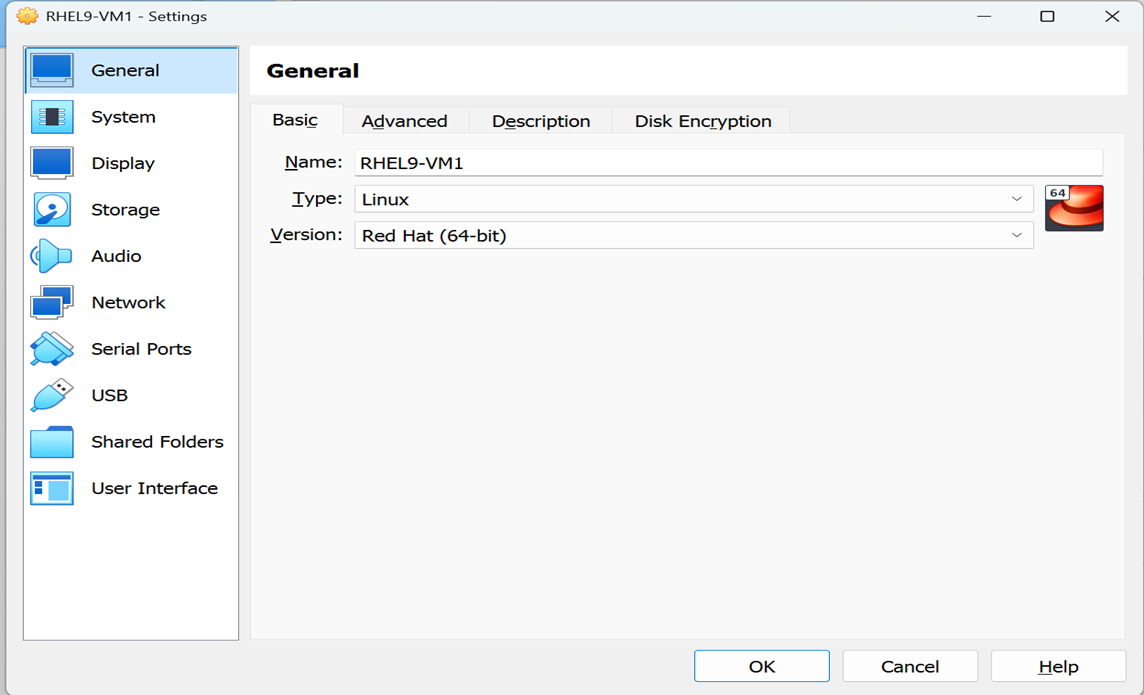Go to Storage settings label

[x=125, y=210]
